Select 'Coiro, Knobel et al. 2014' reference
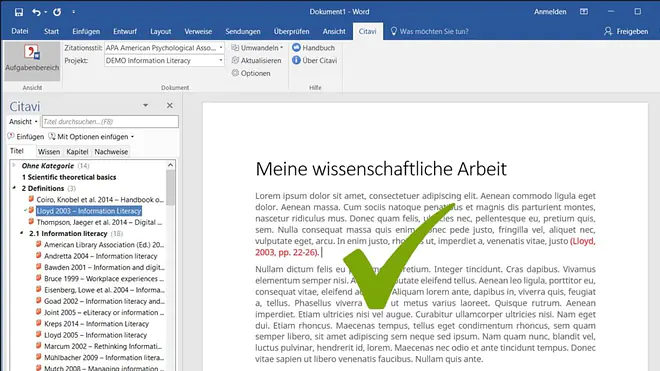This screenshot has width=660, height=371. pos(100,200)
